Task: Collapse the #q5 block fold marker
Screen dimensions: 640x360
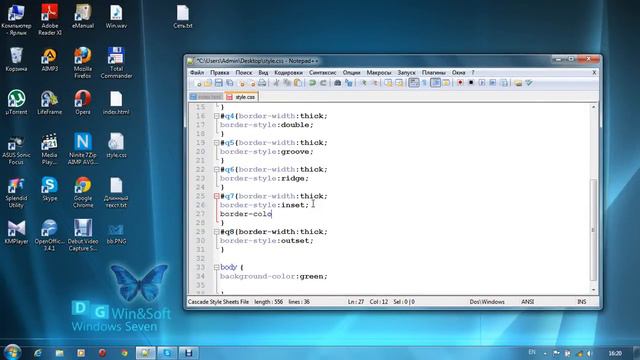Action: (216, 143)
